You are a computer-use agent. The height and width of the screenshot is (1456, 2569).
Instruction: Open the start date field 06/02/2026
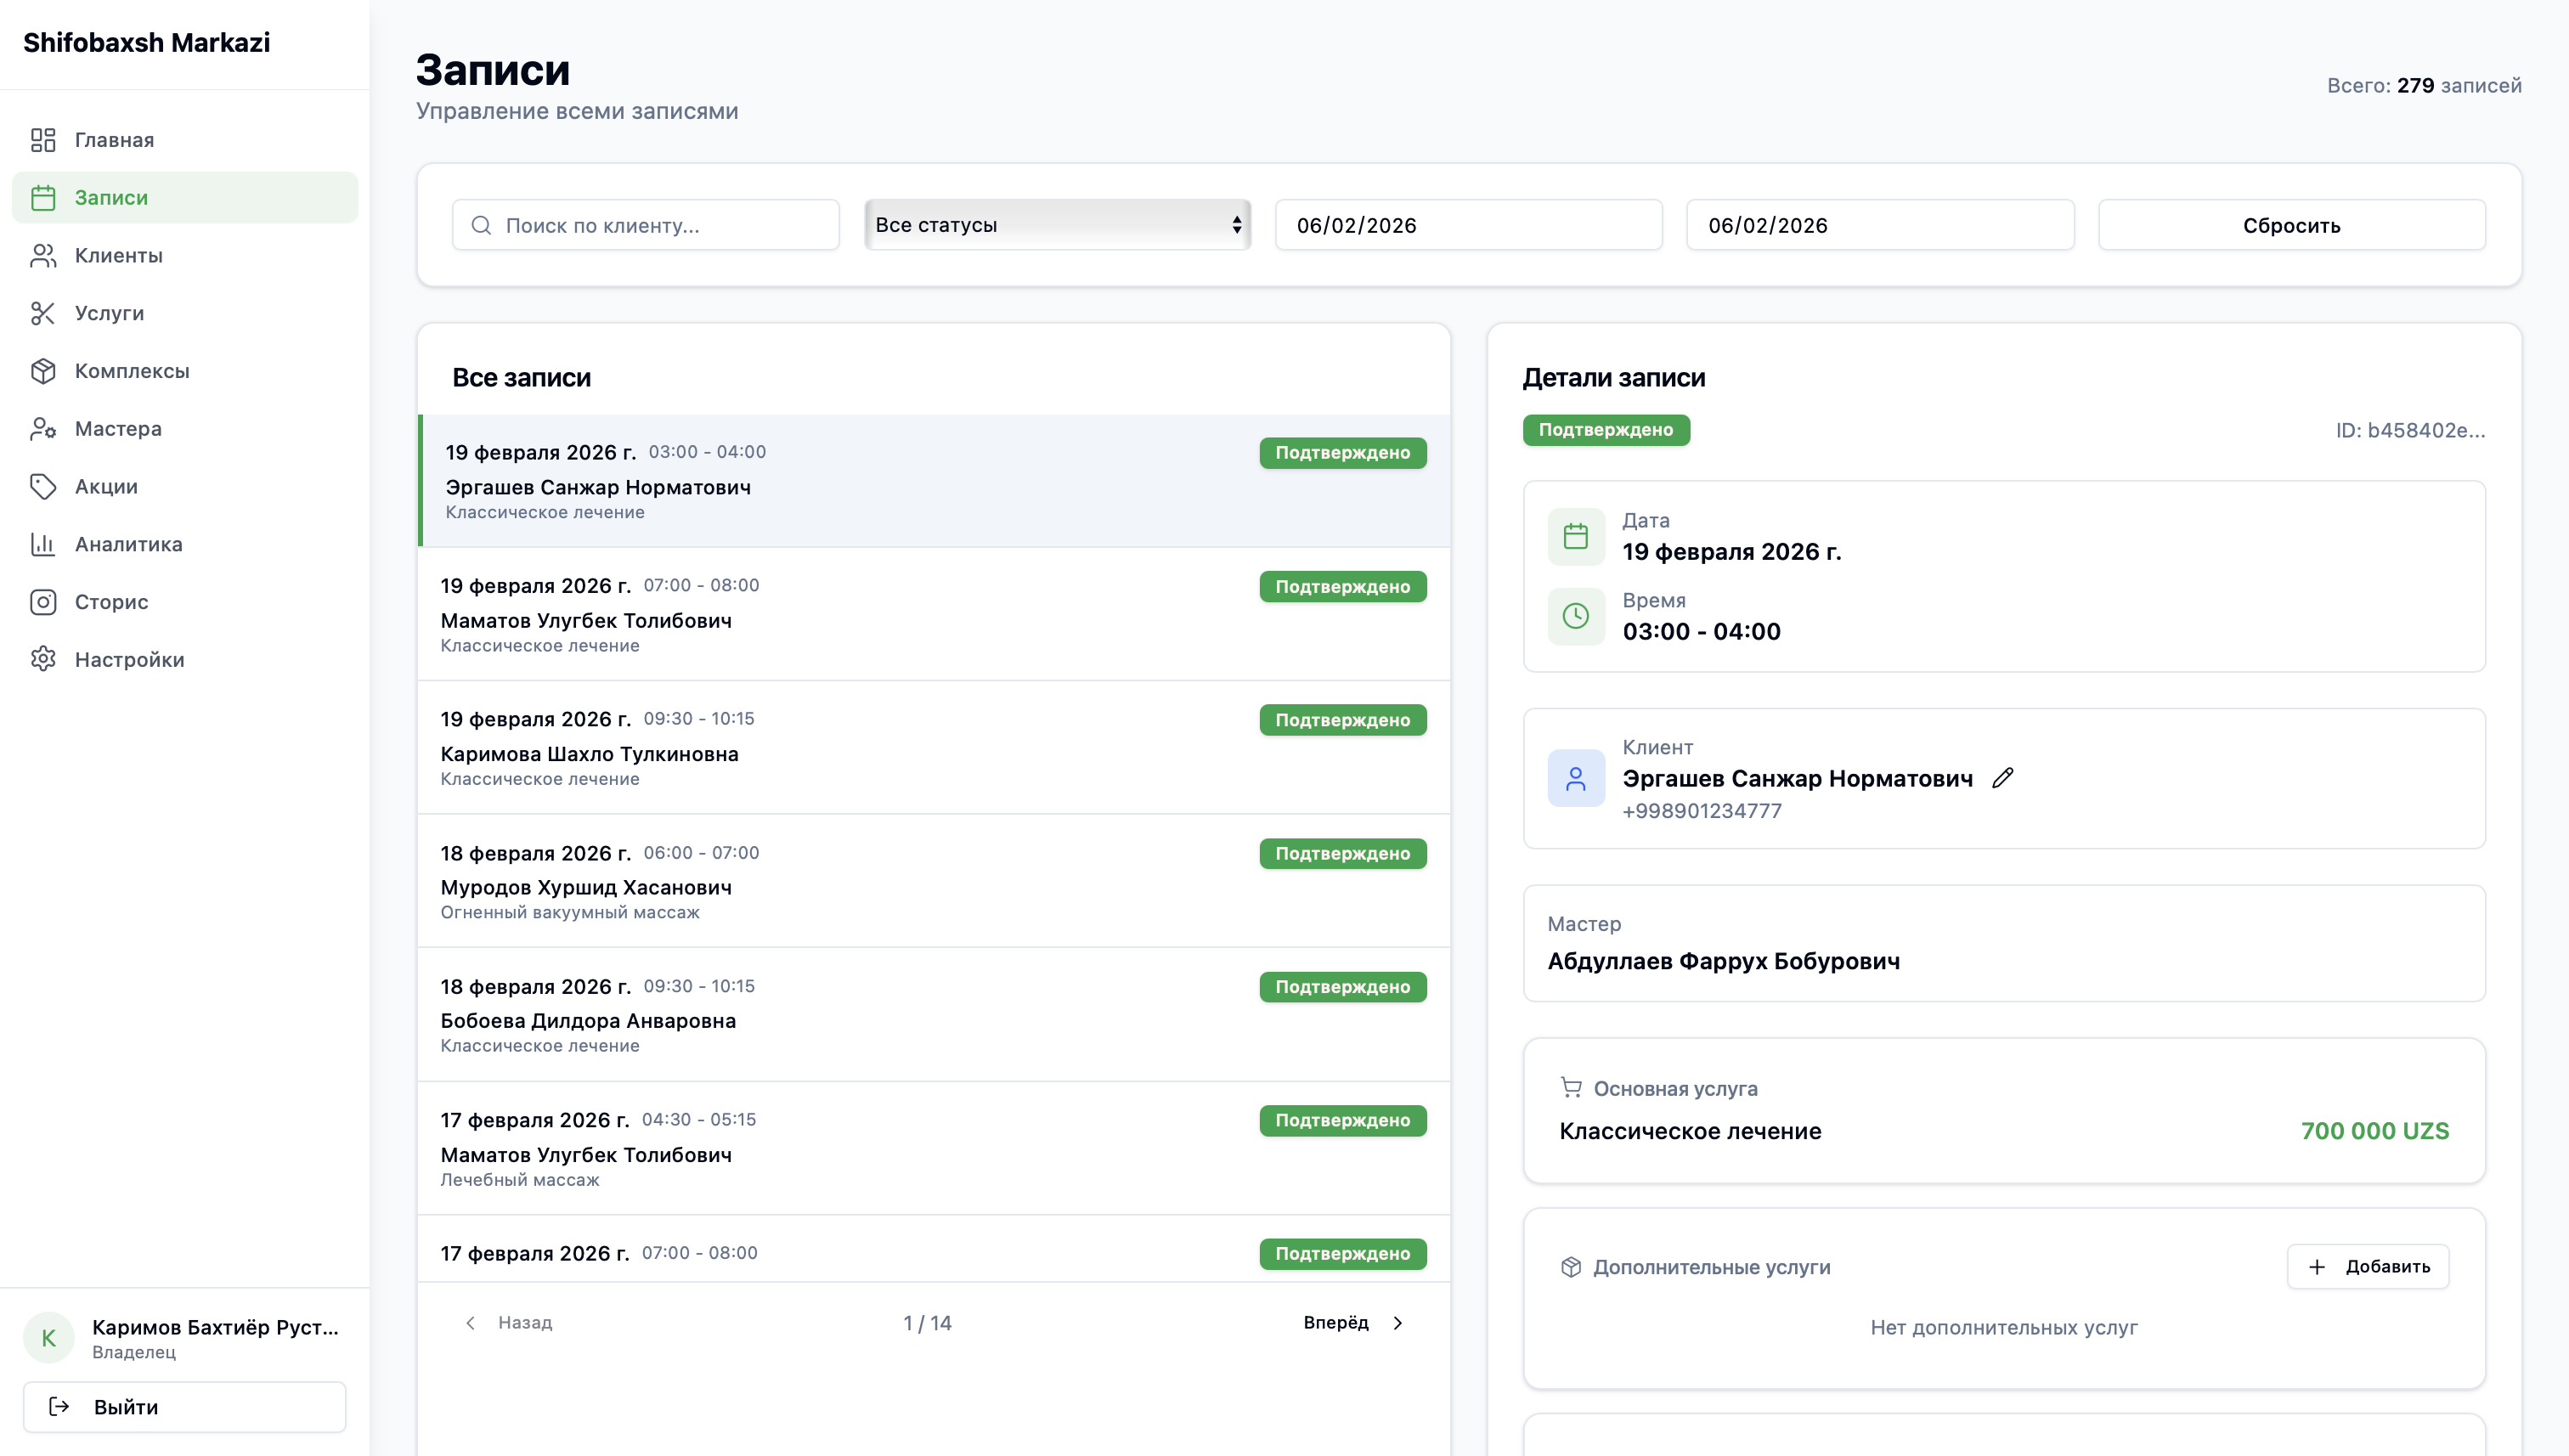click(x=1468, y=225)
